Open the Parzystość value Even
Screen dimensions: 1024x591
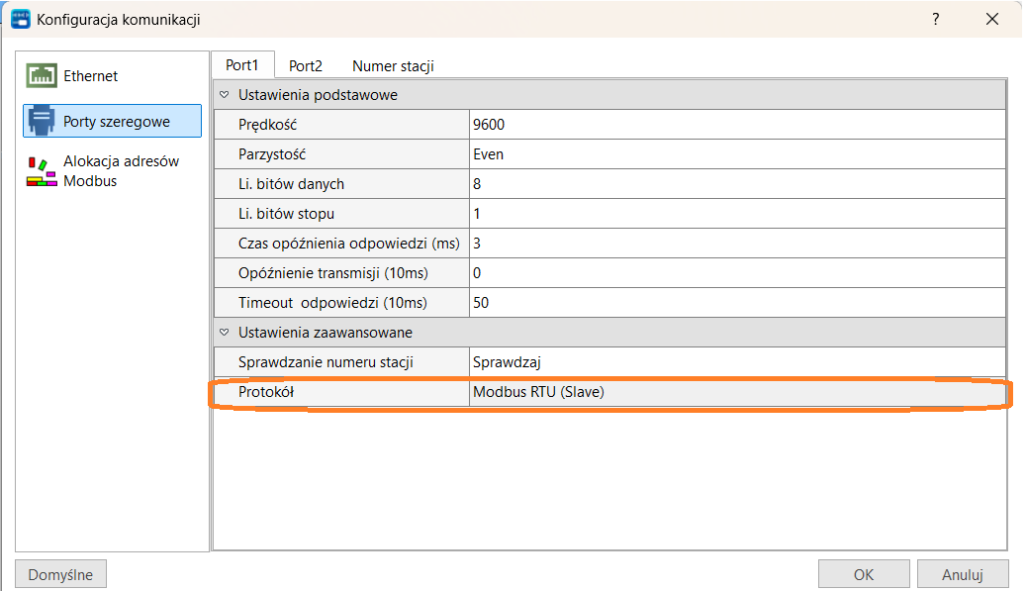[737, 154]
